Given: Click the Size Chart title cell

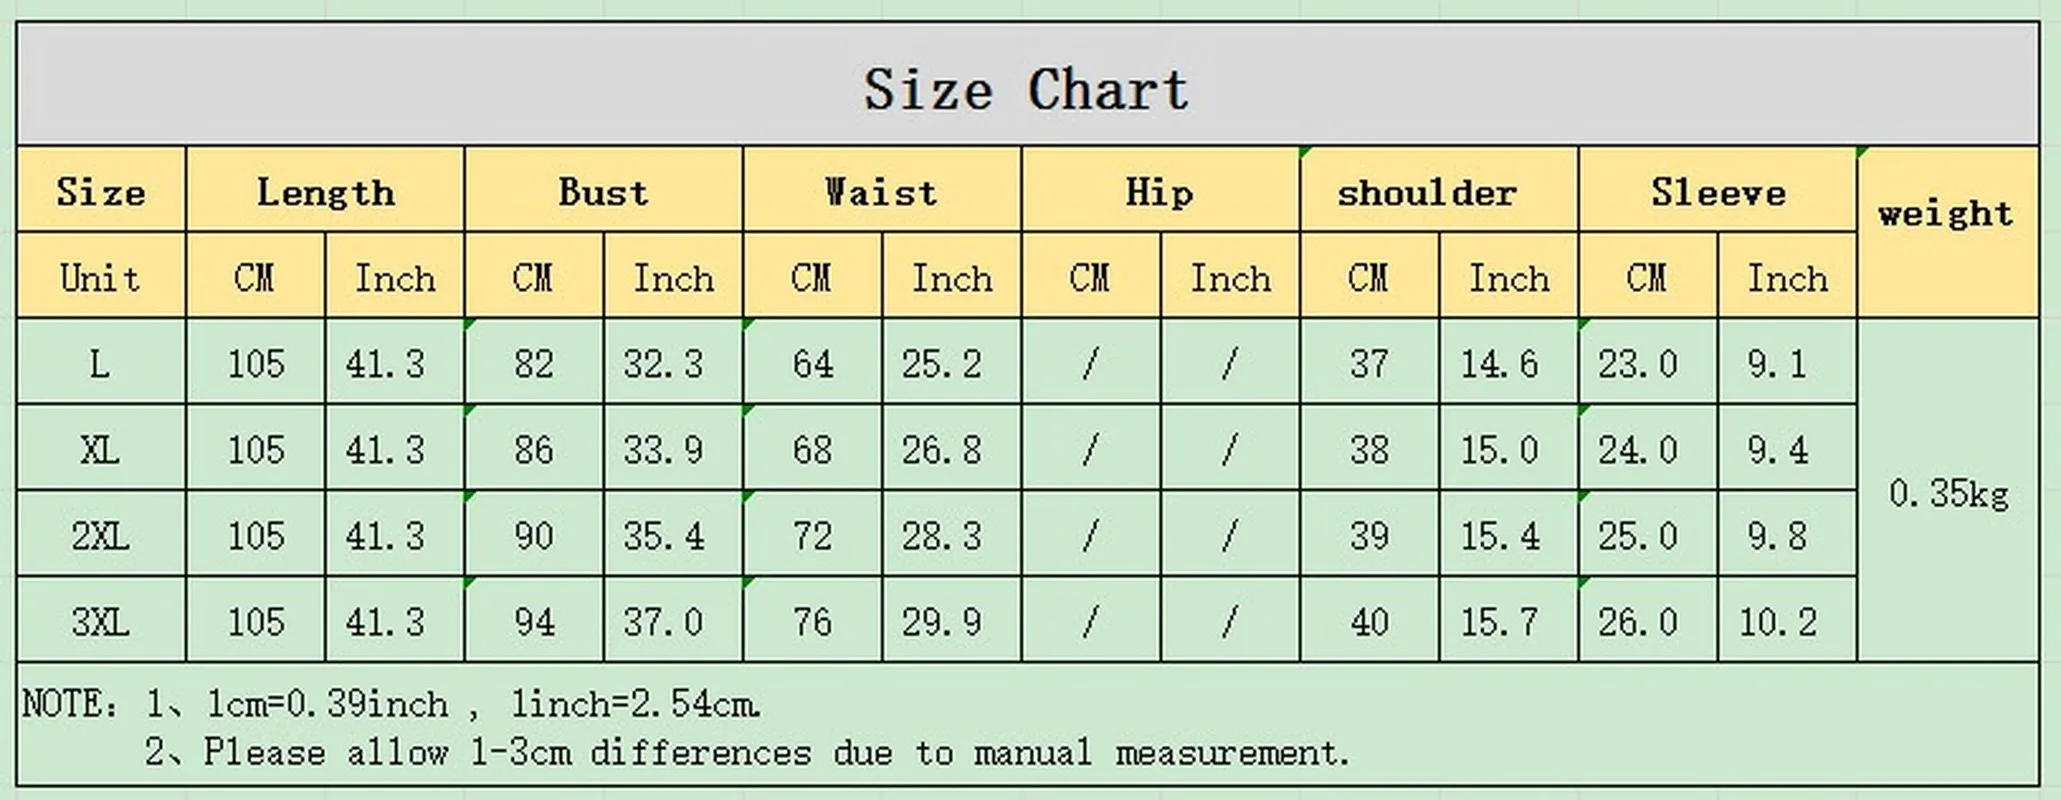Looking at the screenshot, I should tap(1027, 88).
